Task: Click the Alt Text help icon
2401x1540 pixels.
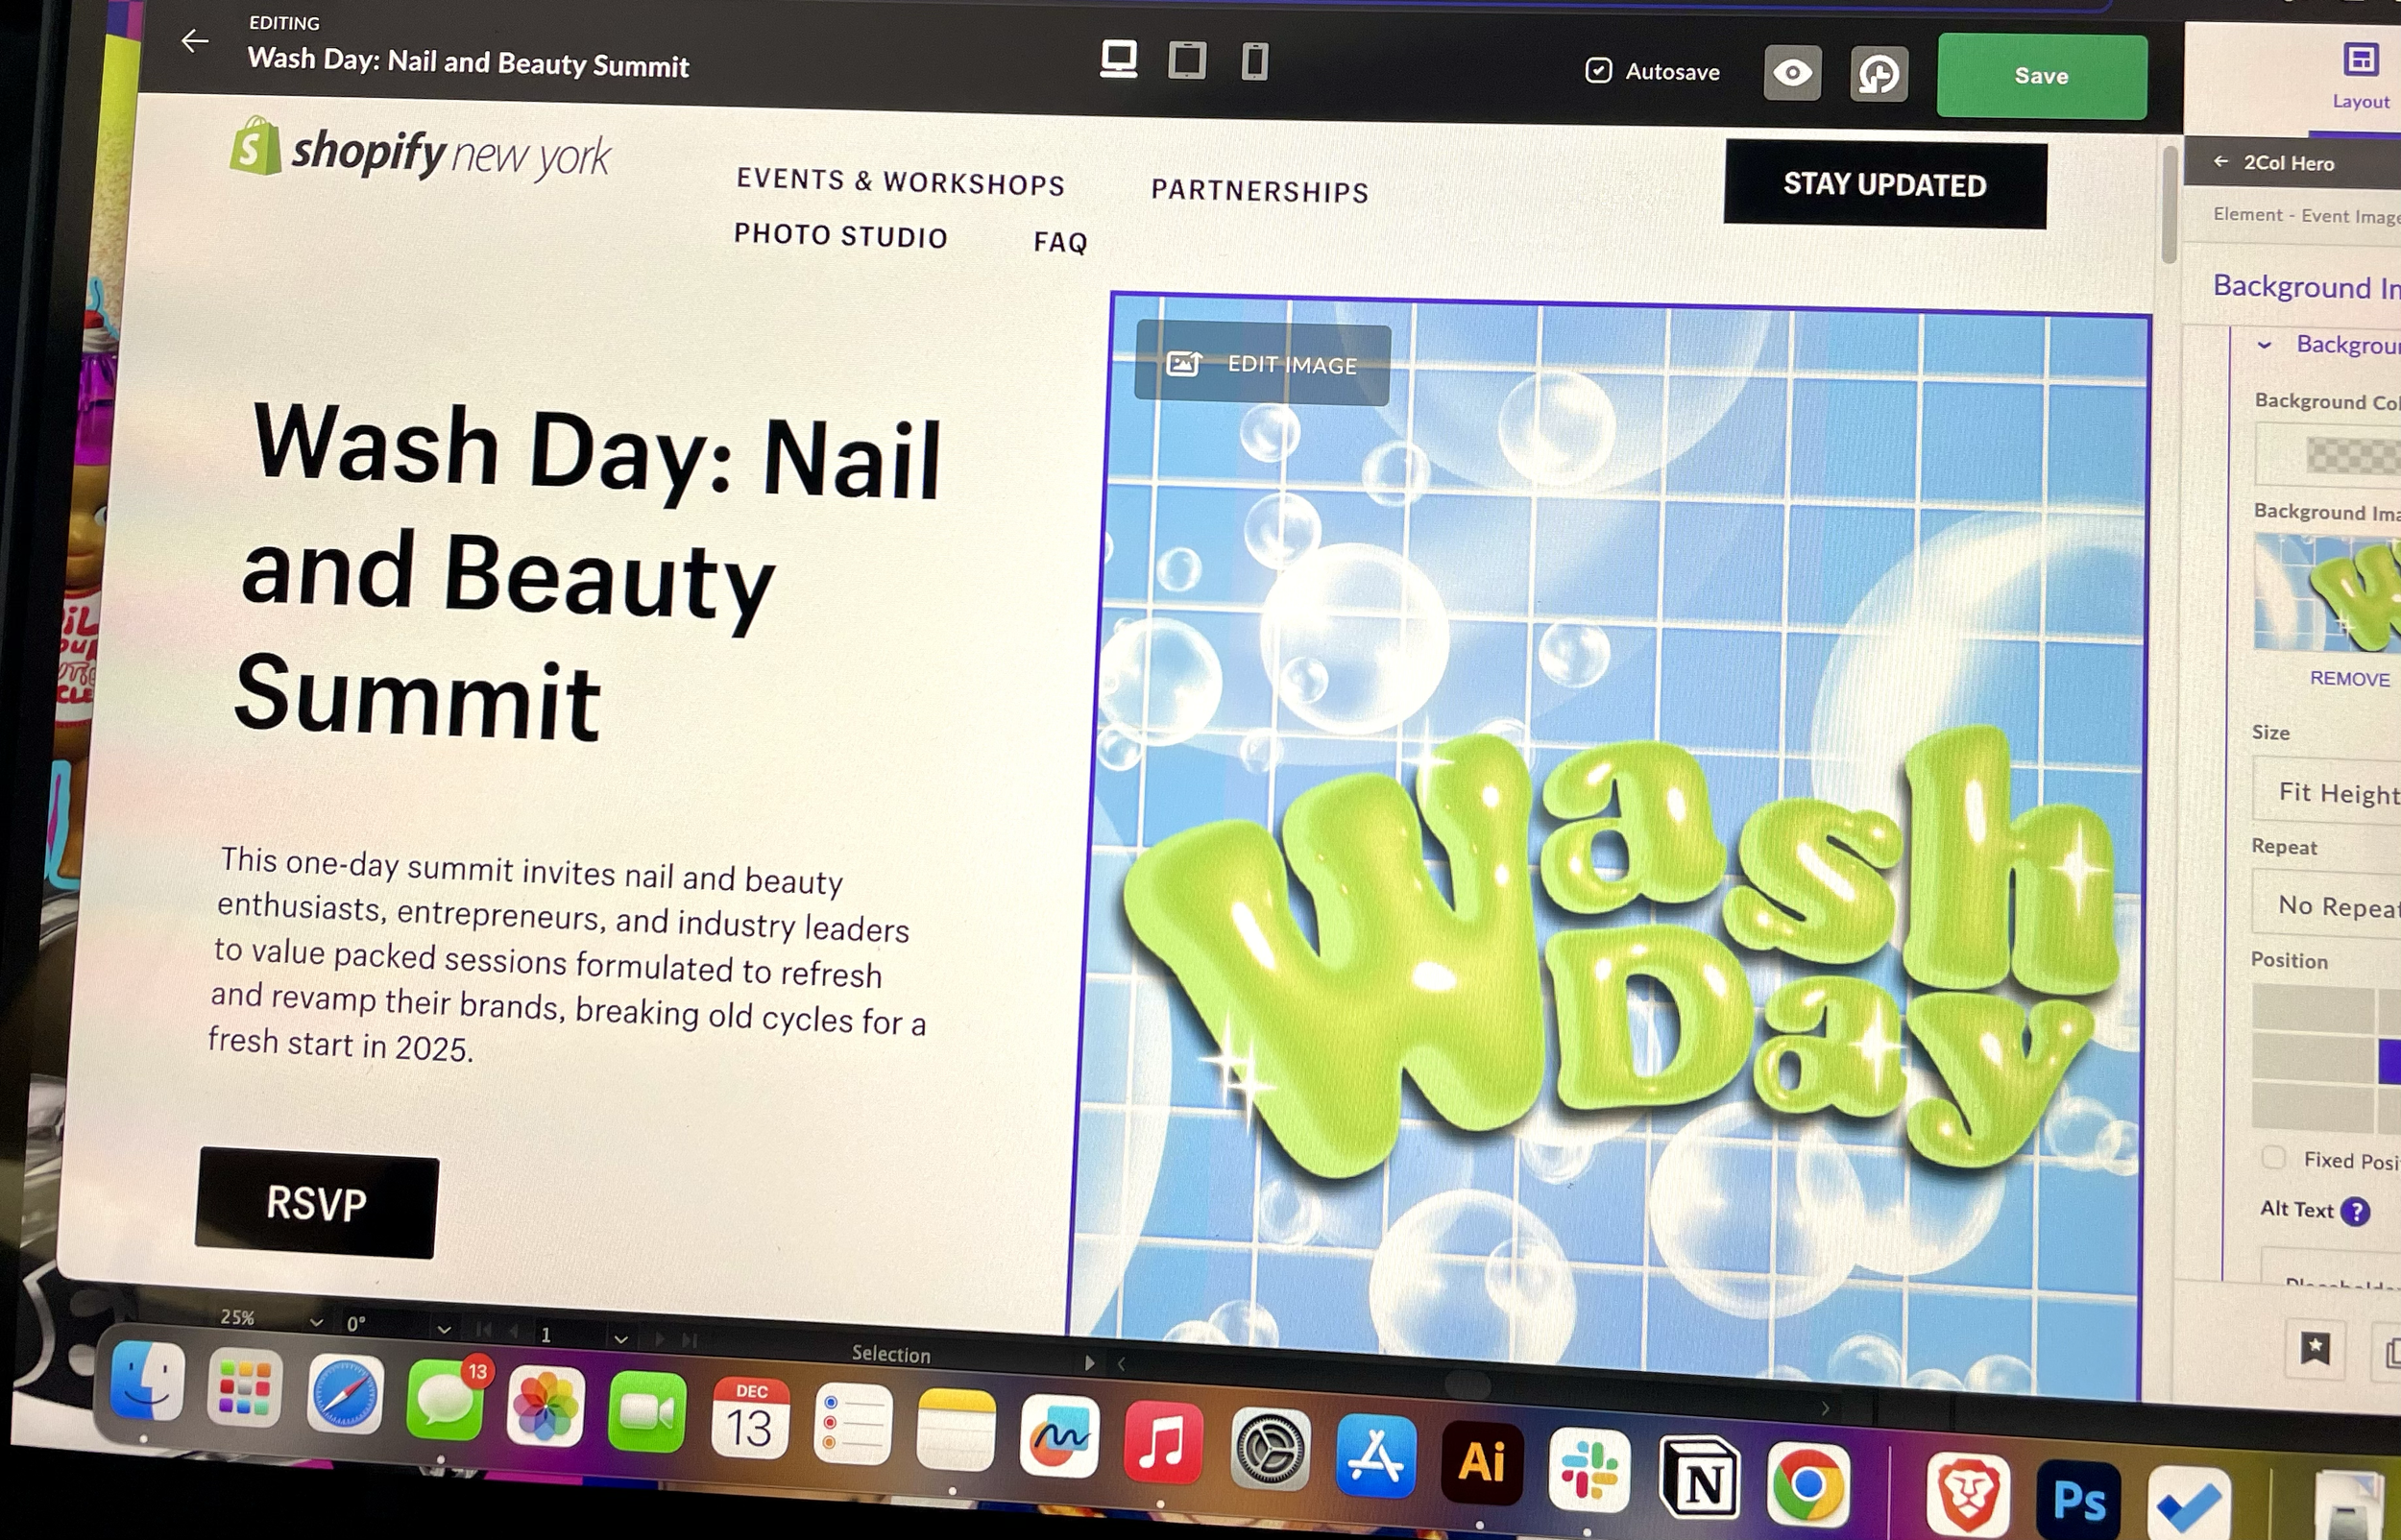Action: tap(2356, 1212)
